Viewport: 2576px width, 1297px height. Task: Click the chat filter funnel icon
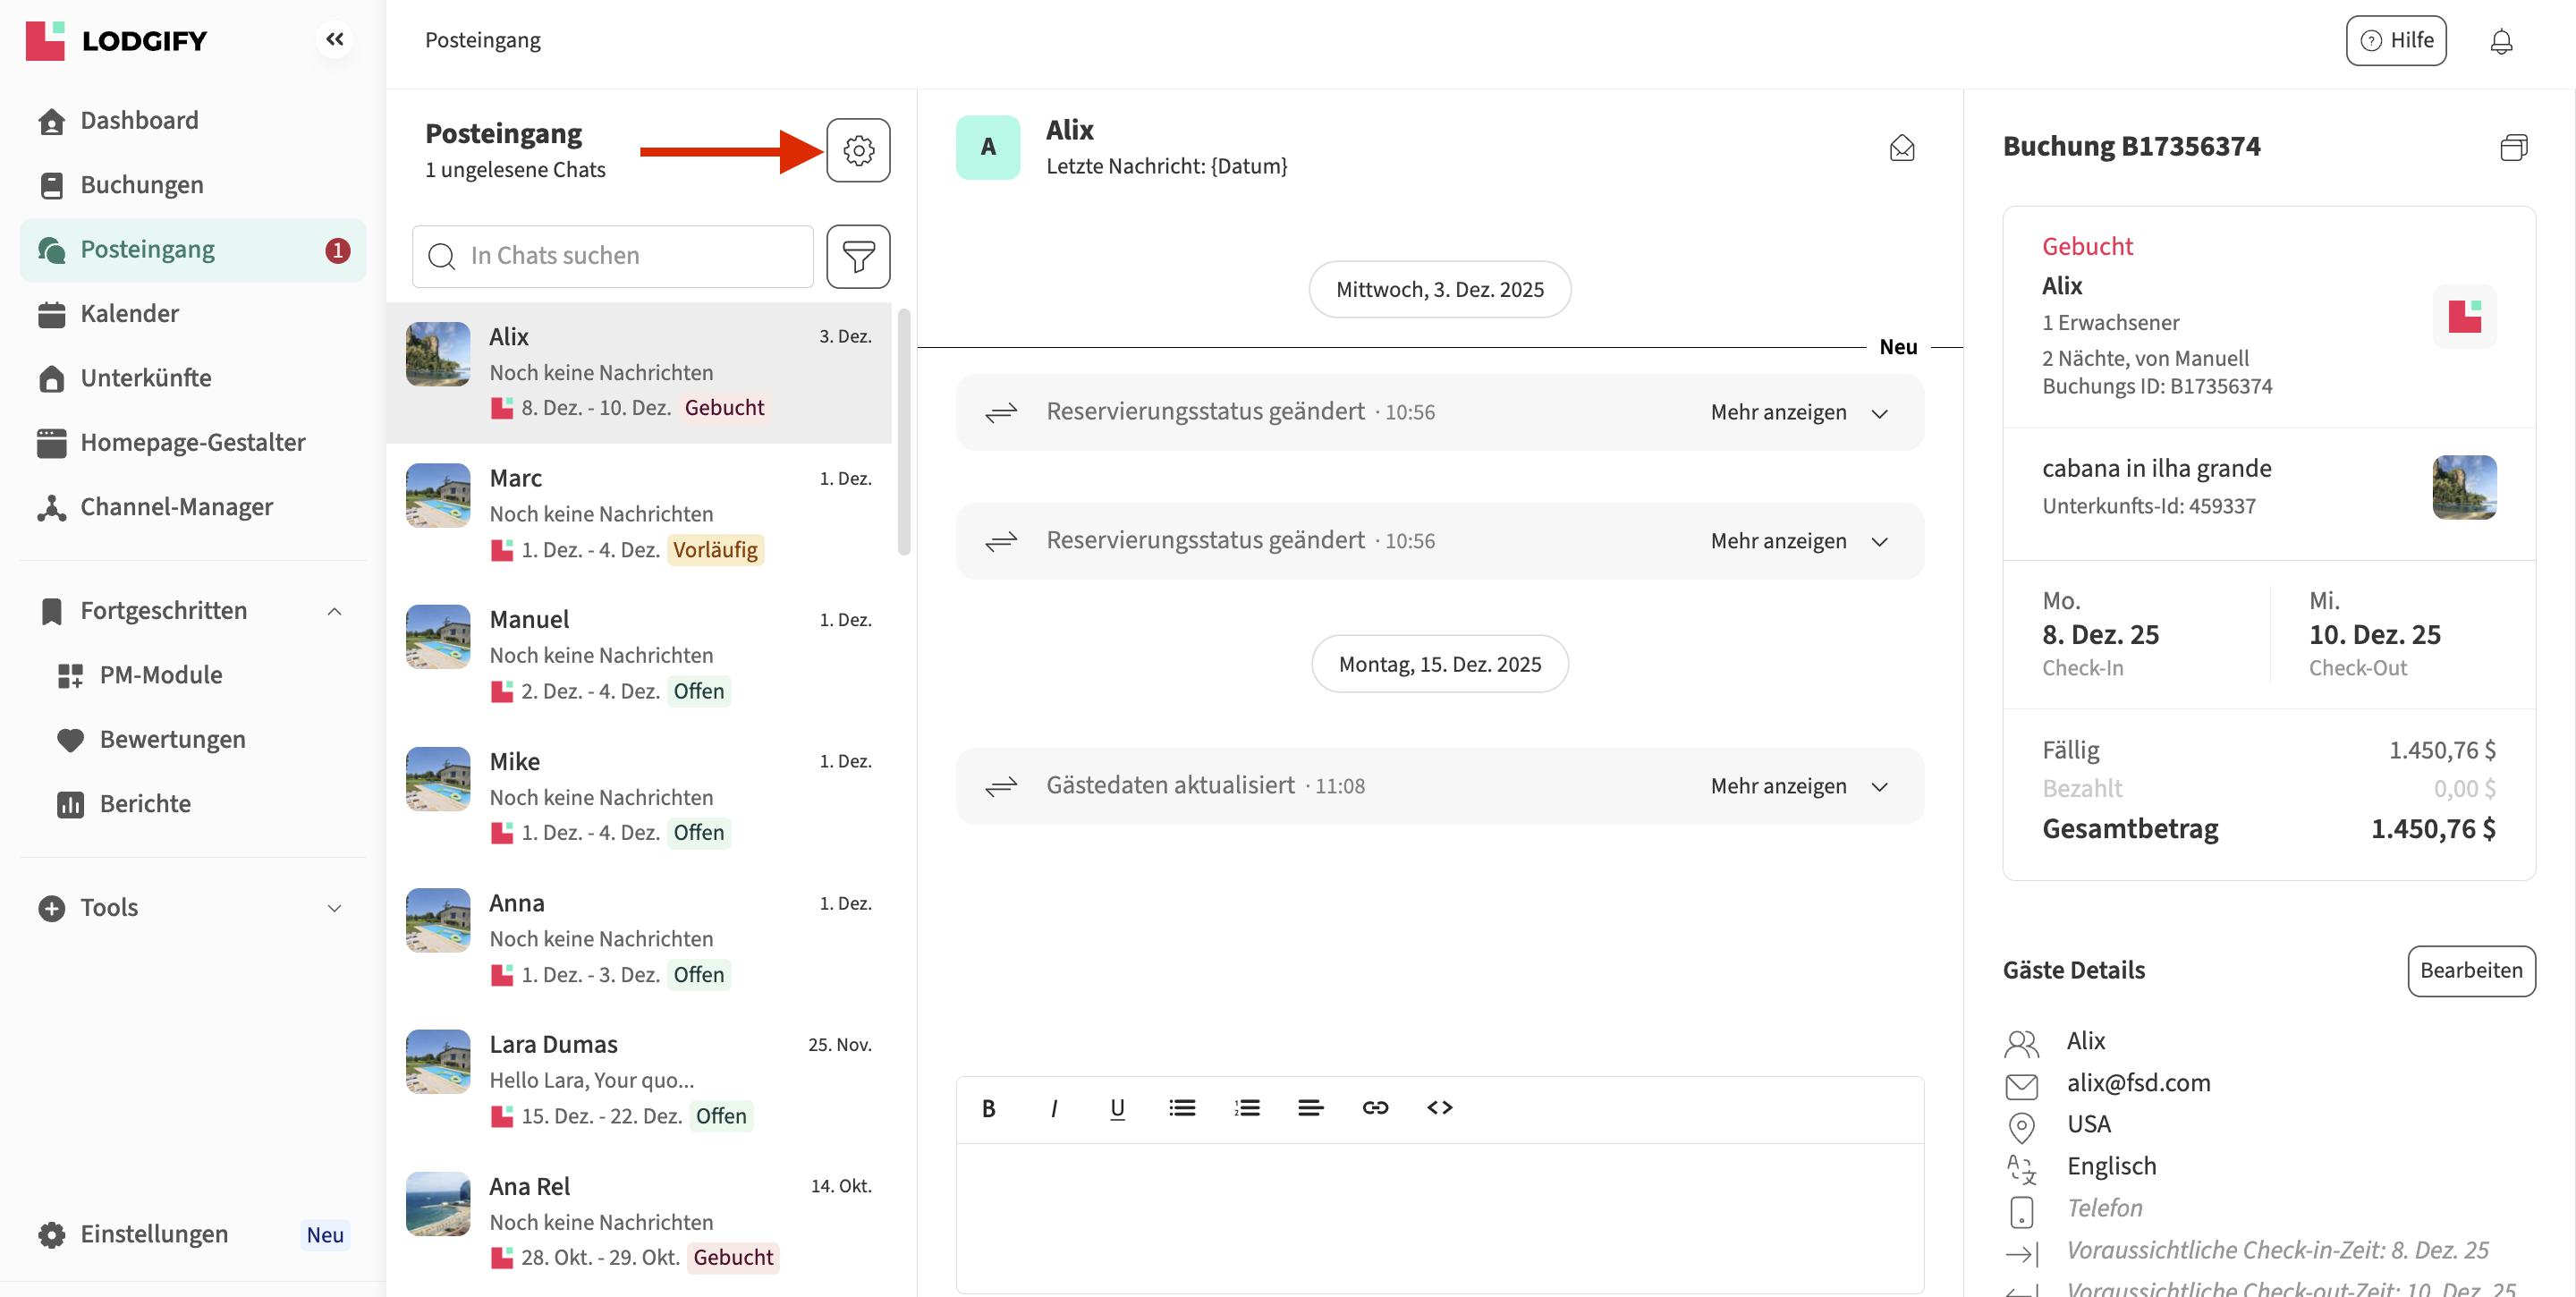tap(857, 256)
